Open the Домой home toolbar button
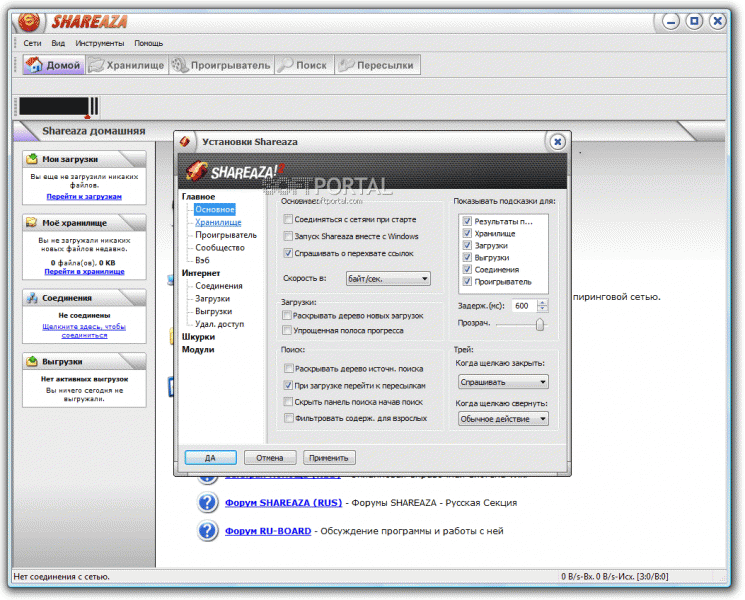Screen dimensions: 745x600 point(54,65)
